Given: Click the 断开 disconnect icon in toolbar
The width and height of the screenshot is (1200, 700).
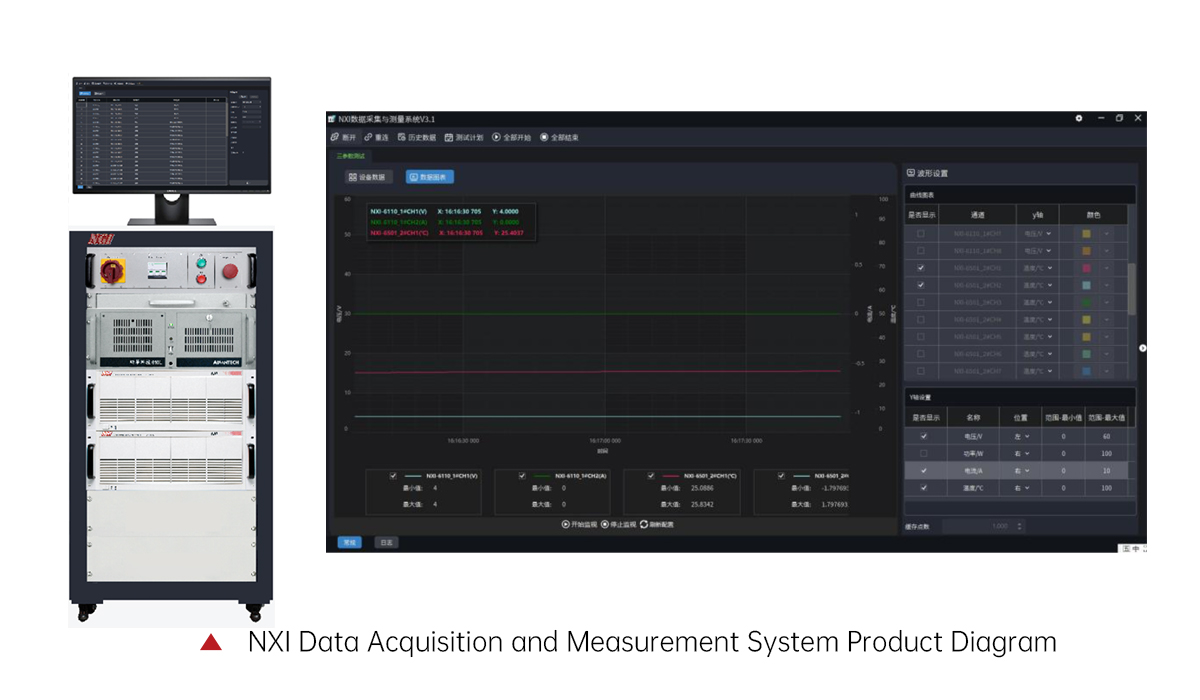Looking at the screenshot, I should (335, 137).
